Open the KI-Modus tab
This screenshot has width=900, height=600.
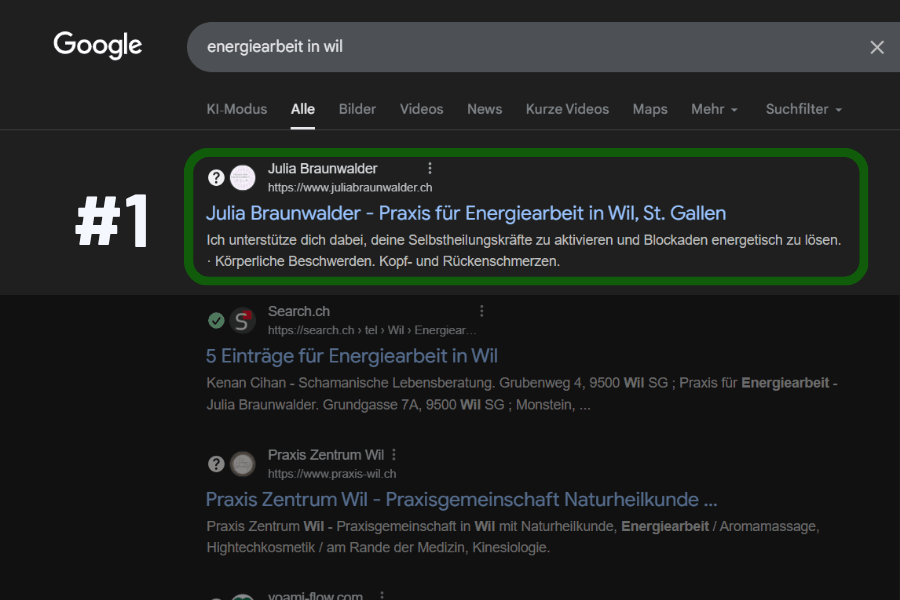[236, 109]
